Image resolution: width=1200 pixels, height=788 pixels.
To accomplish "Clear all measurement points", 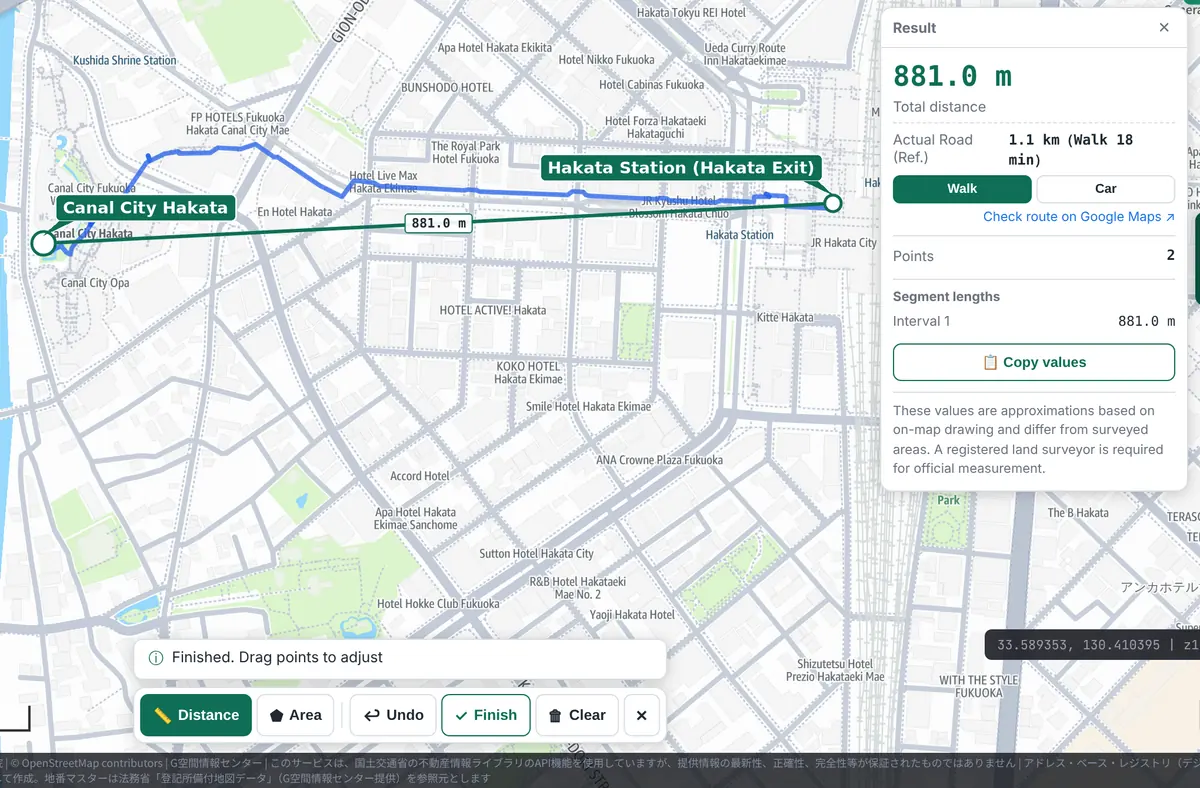I will [577, 715].
